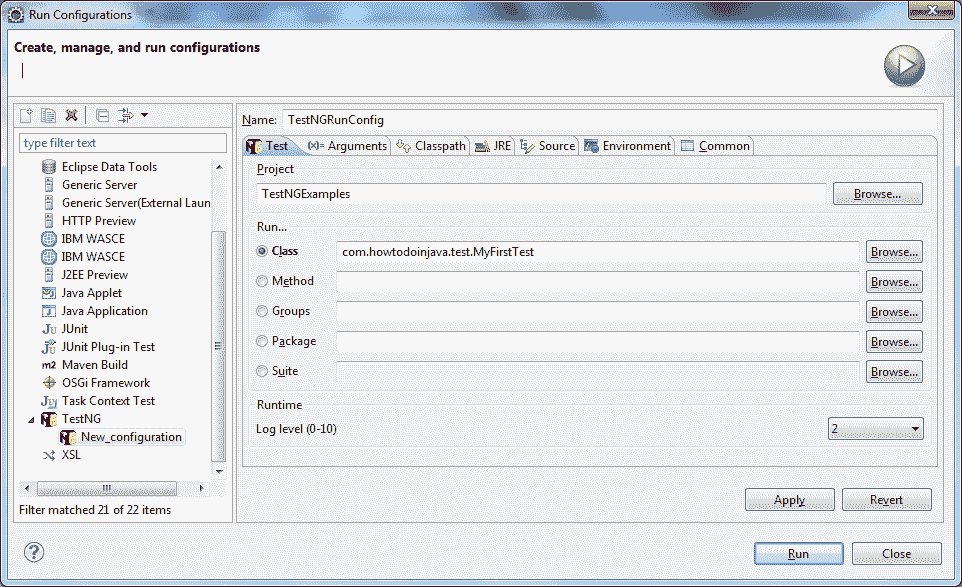Click the Maven Build m2 icon
Viewport: 962px width, 587px height.
[49, 365]
